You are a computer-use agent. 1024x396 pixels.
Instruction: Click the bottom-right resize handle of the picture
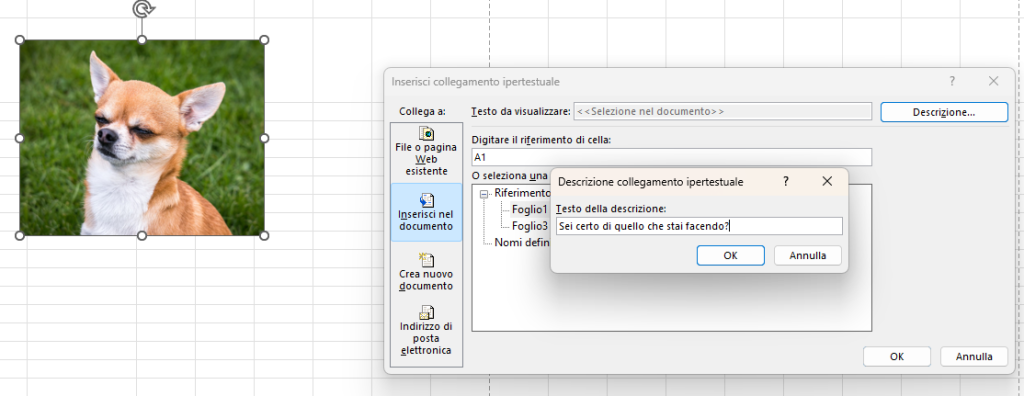[264, 235]
